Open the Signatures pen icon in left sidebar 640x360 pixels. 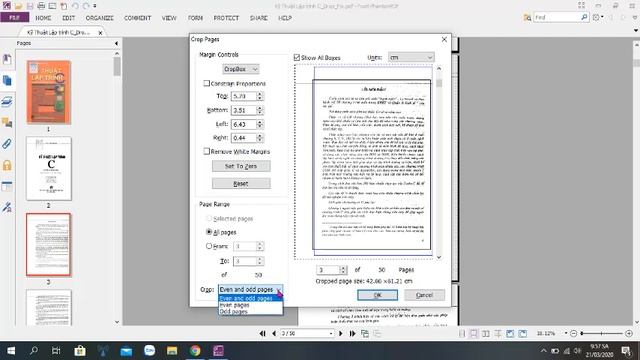7,207
